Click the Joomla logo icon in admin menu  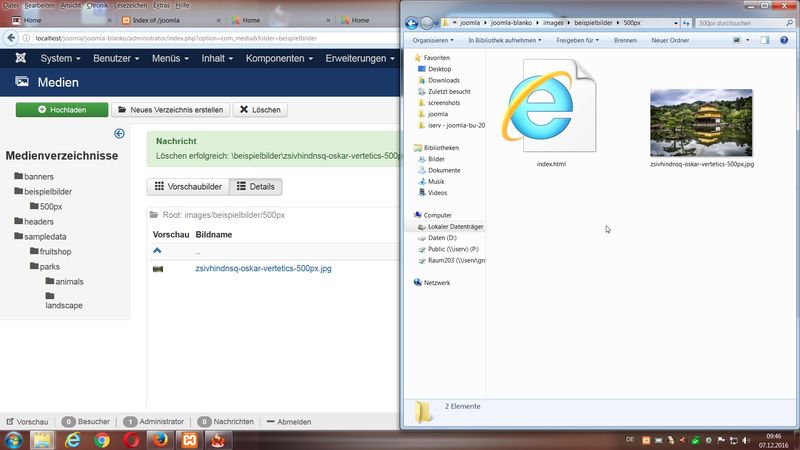(x=20, y=58)
